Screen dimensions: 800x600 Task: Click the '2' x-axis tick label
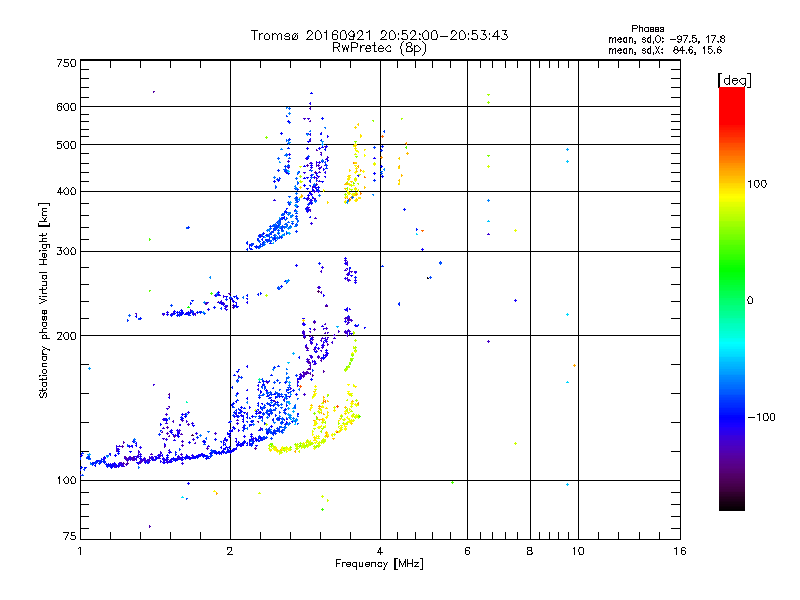(230, 551)
